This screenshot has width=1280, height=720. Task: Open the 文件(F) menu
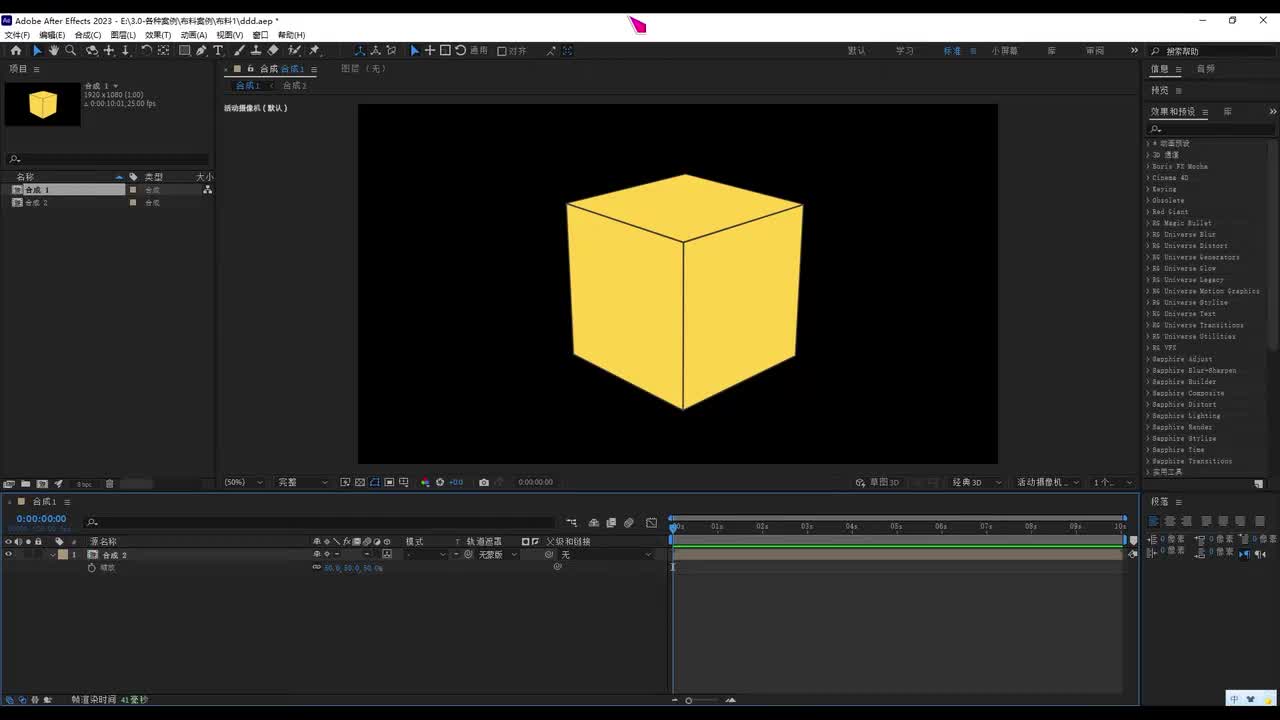pos(17,35)
